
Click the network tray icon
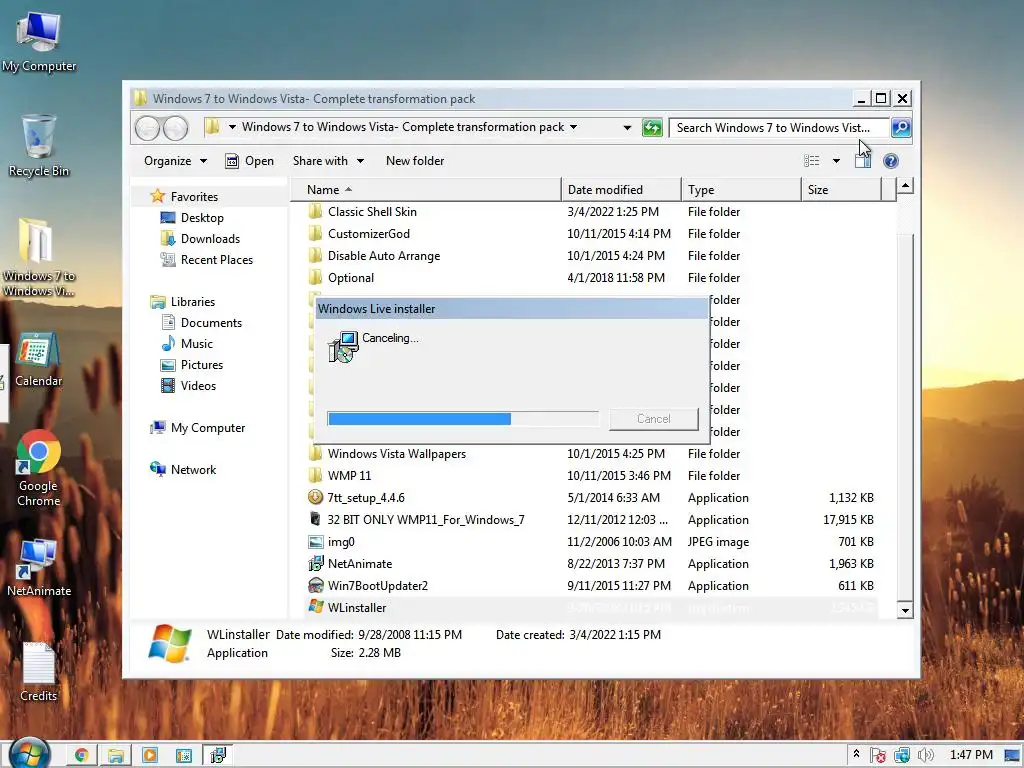pyautogui.click(x=902, y=756)
